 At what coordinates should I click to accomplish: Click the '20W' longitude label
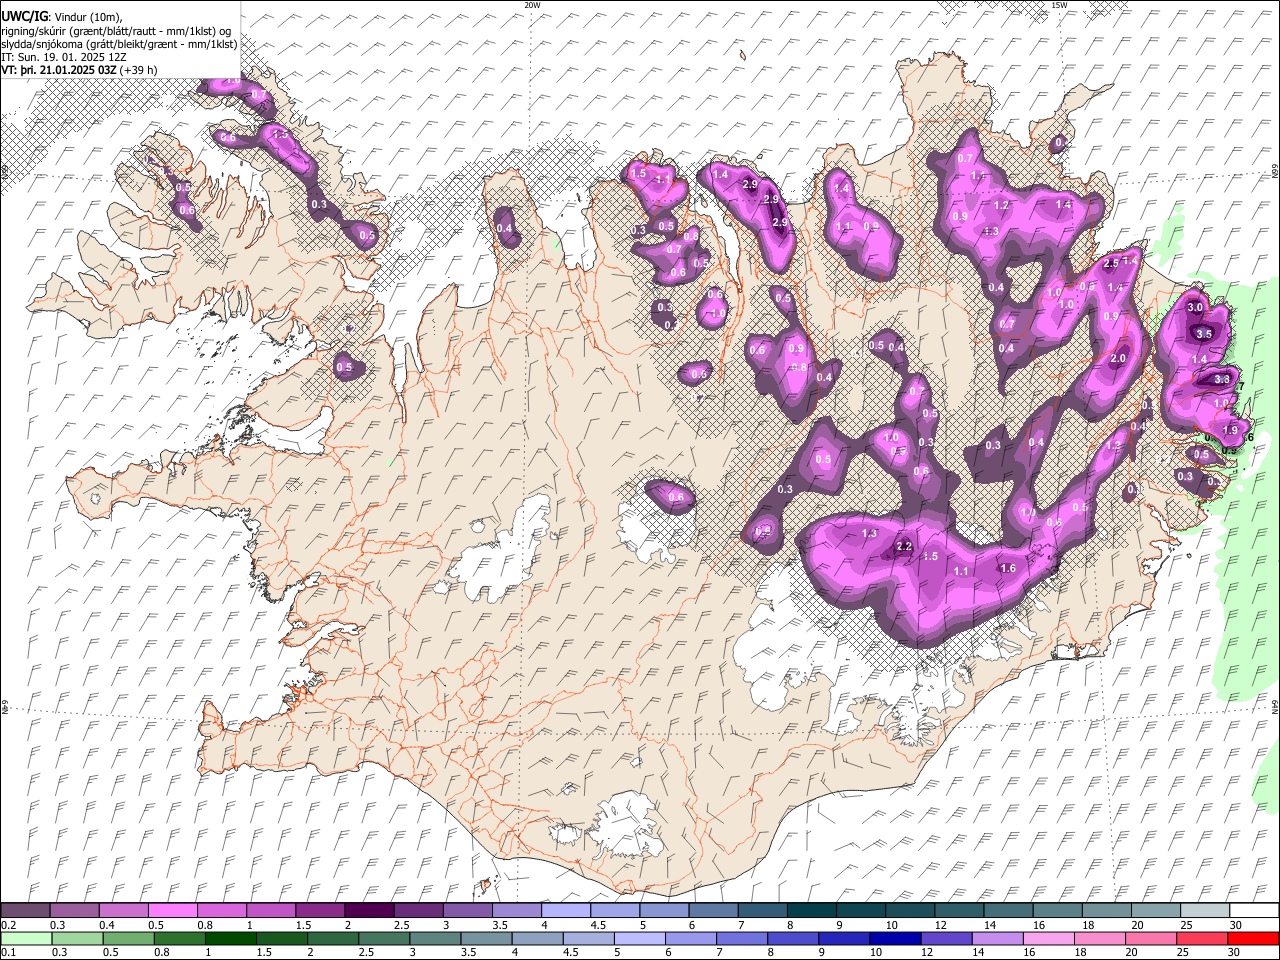point(532,5)
